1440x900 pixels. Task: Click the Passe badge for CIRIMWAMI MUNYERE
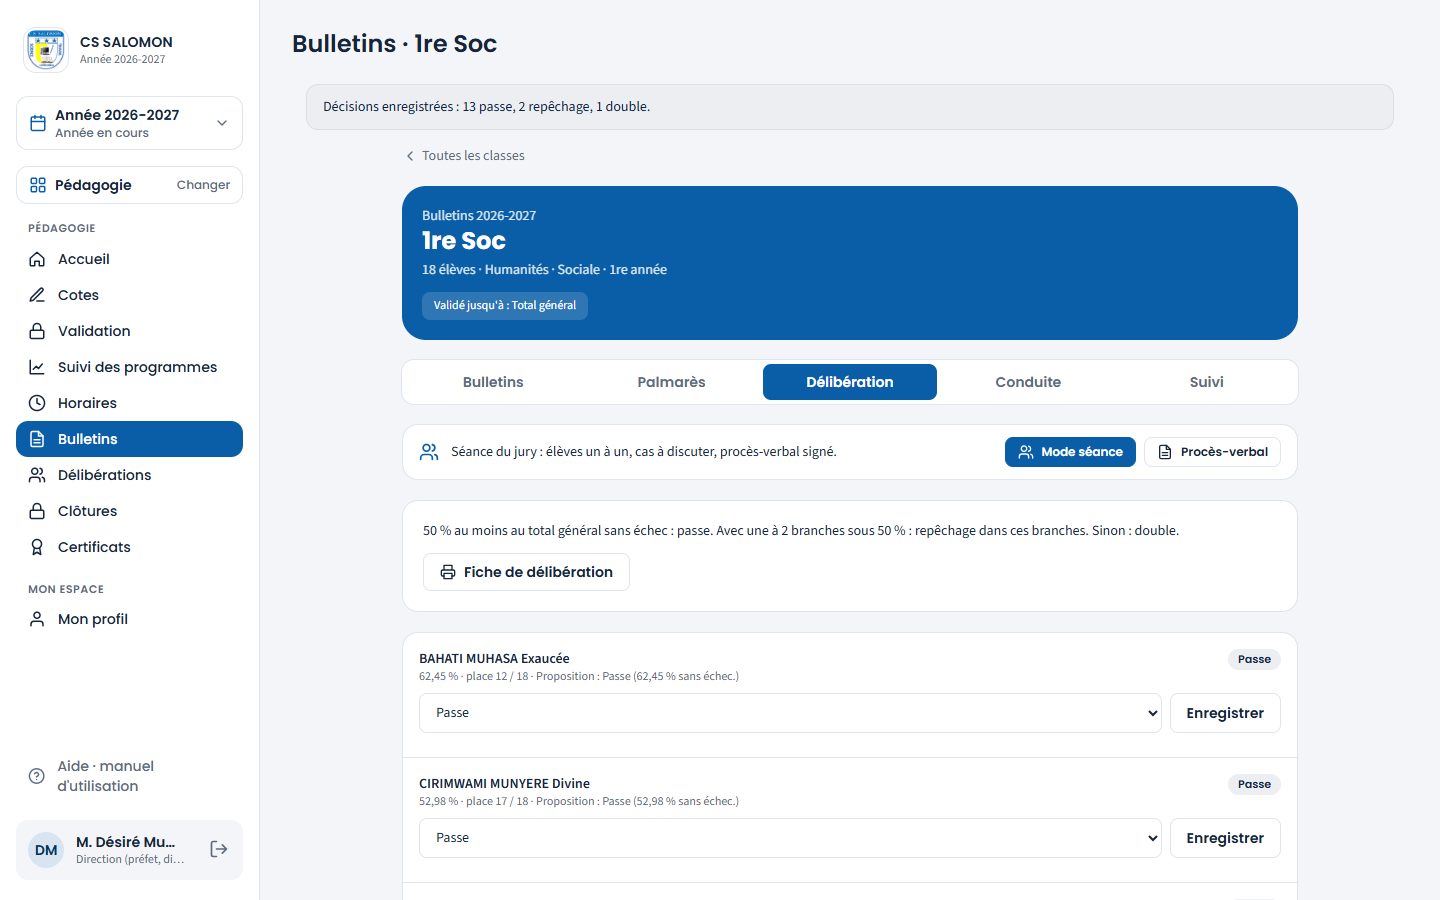pos(1254,784)
